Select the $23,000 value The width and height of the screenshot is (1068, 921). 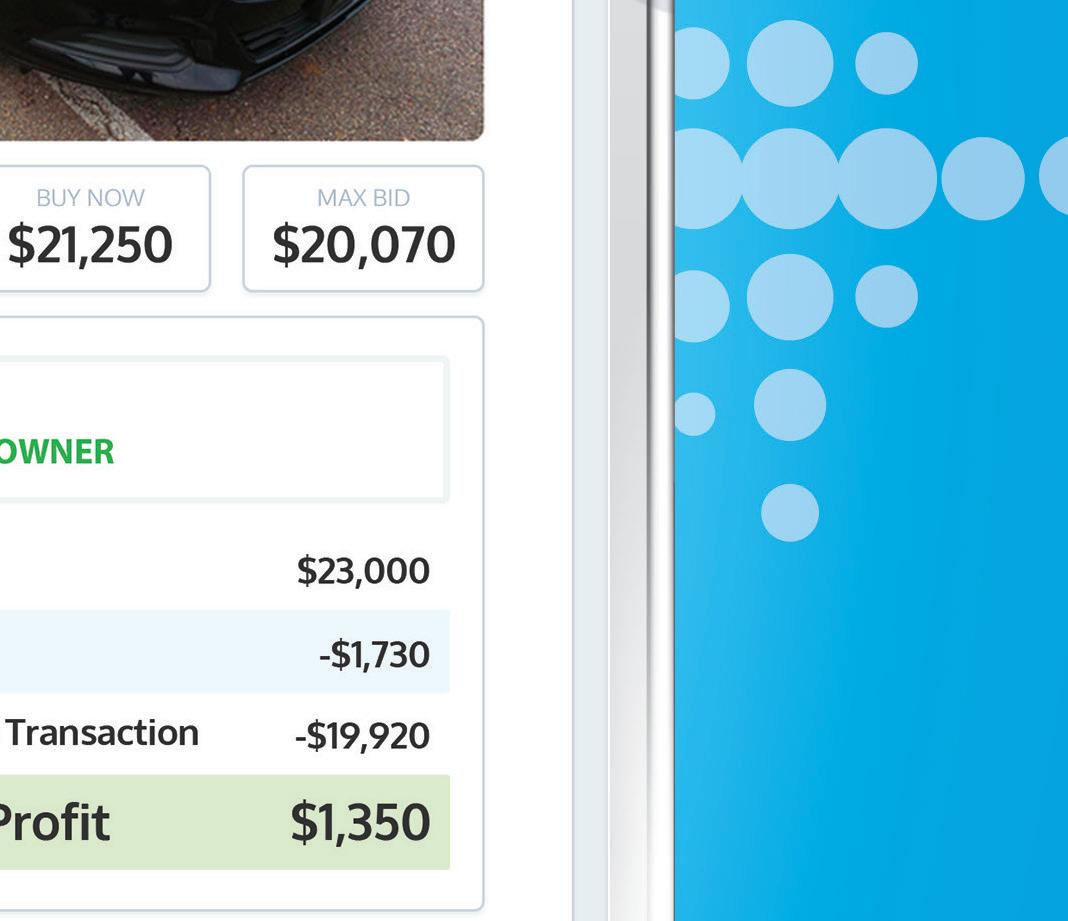pyautogui.click(x=363, y=571)
